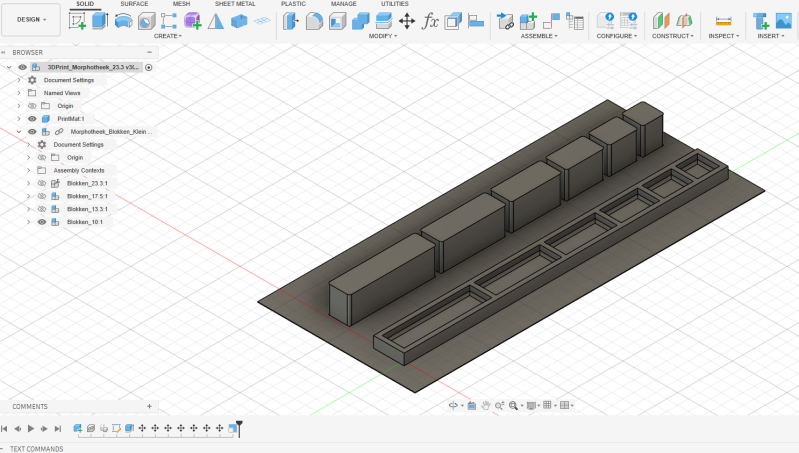Viewport: 799px width, 453px height.
Task: Toggle visibility of root 3DPrint_Morphotheek component
Action: tap(22, 67)
